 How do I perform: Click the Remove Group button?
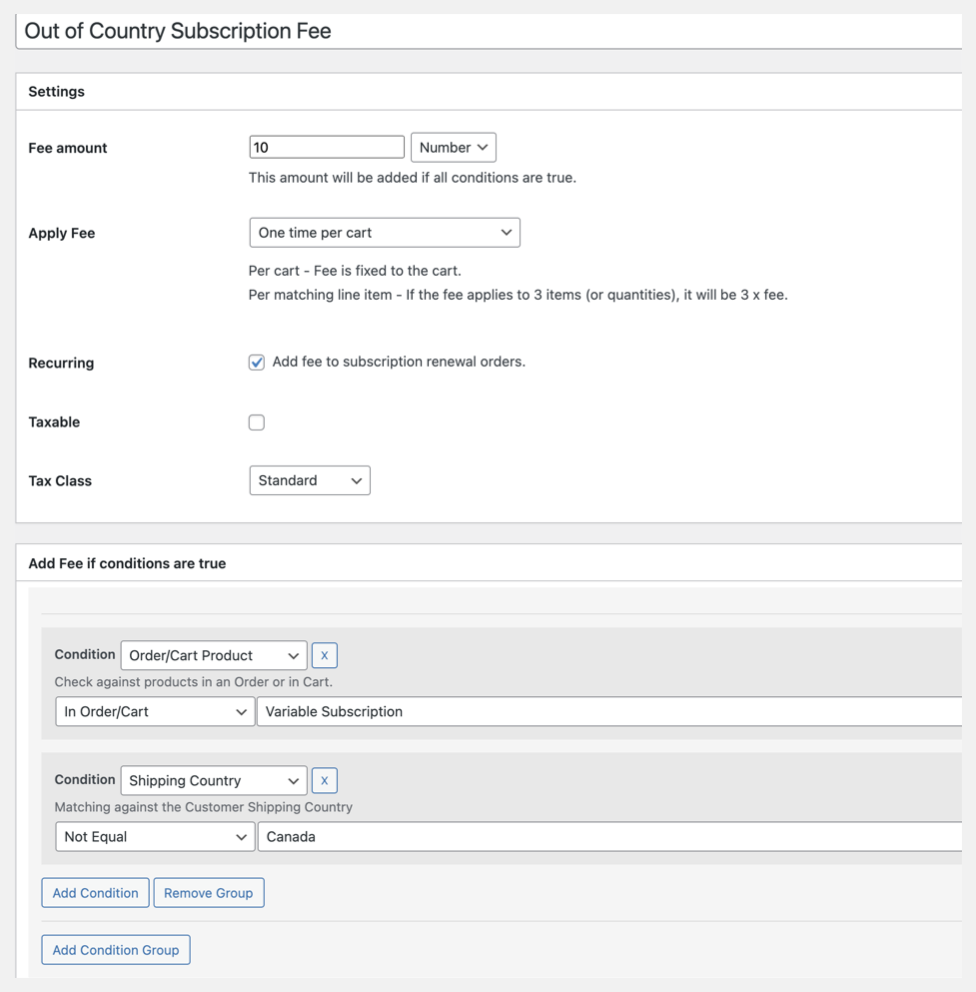(208, 893)
